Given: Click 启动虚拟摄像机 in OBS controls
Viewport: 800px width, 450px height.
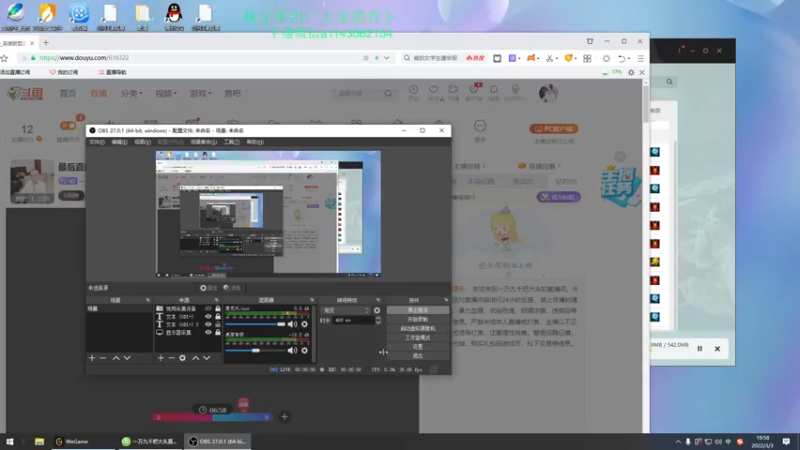Looking at the screenshot, I should pos(418,329).
